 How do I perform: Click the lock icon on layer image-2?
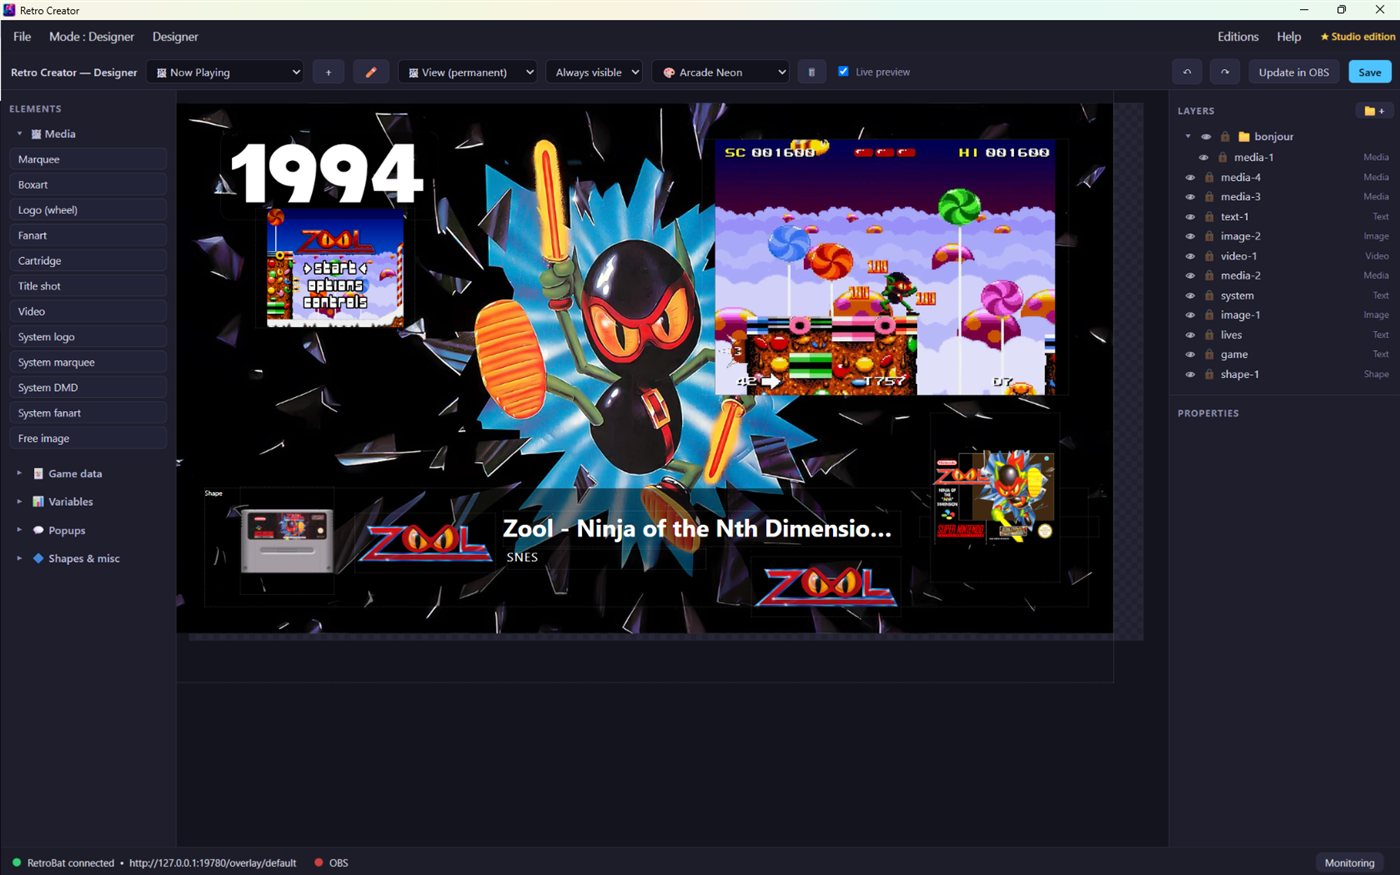(1209, 236)
